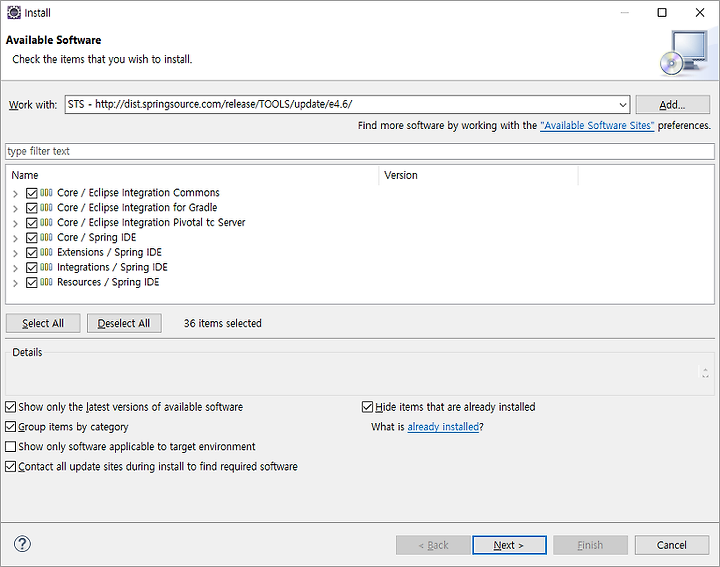Screen dimensions: 720x567
Task: Click the Add... button
Action: coord(672,105)
